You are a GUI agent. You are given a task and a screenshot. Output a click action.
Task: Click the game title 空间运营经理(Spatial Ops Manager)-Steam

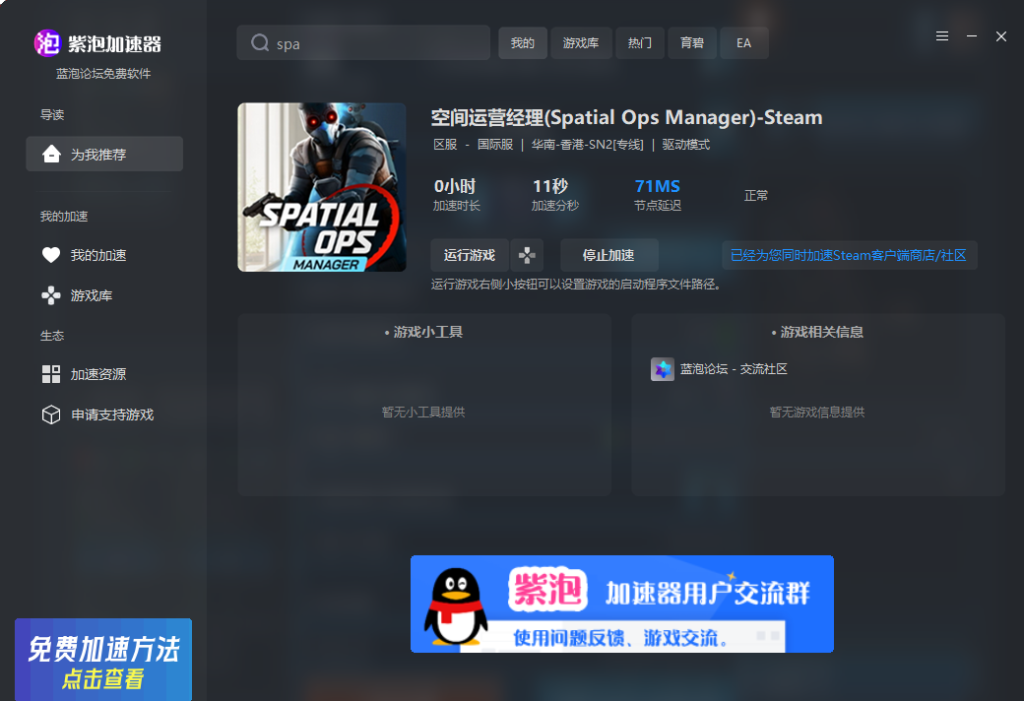(626, 117)
